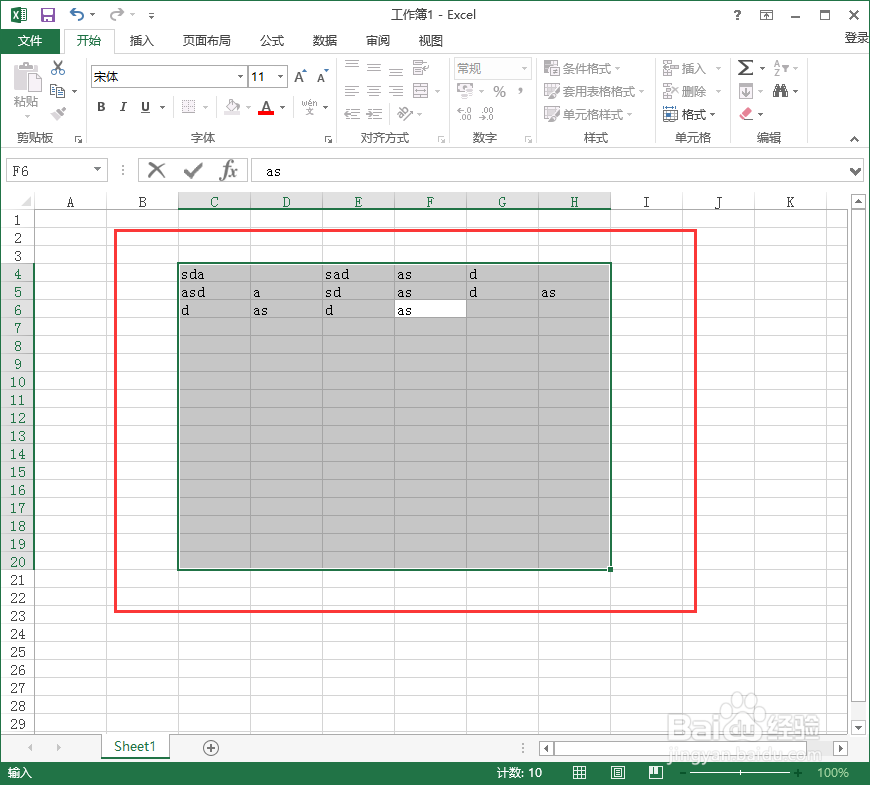Image resolution: width=870 pixels, height=785 pixels.
Task: Switch to the 数据 tab
Action: (x=325, y=40)
